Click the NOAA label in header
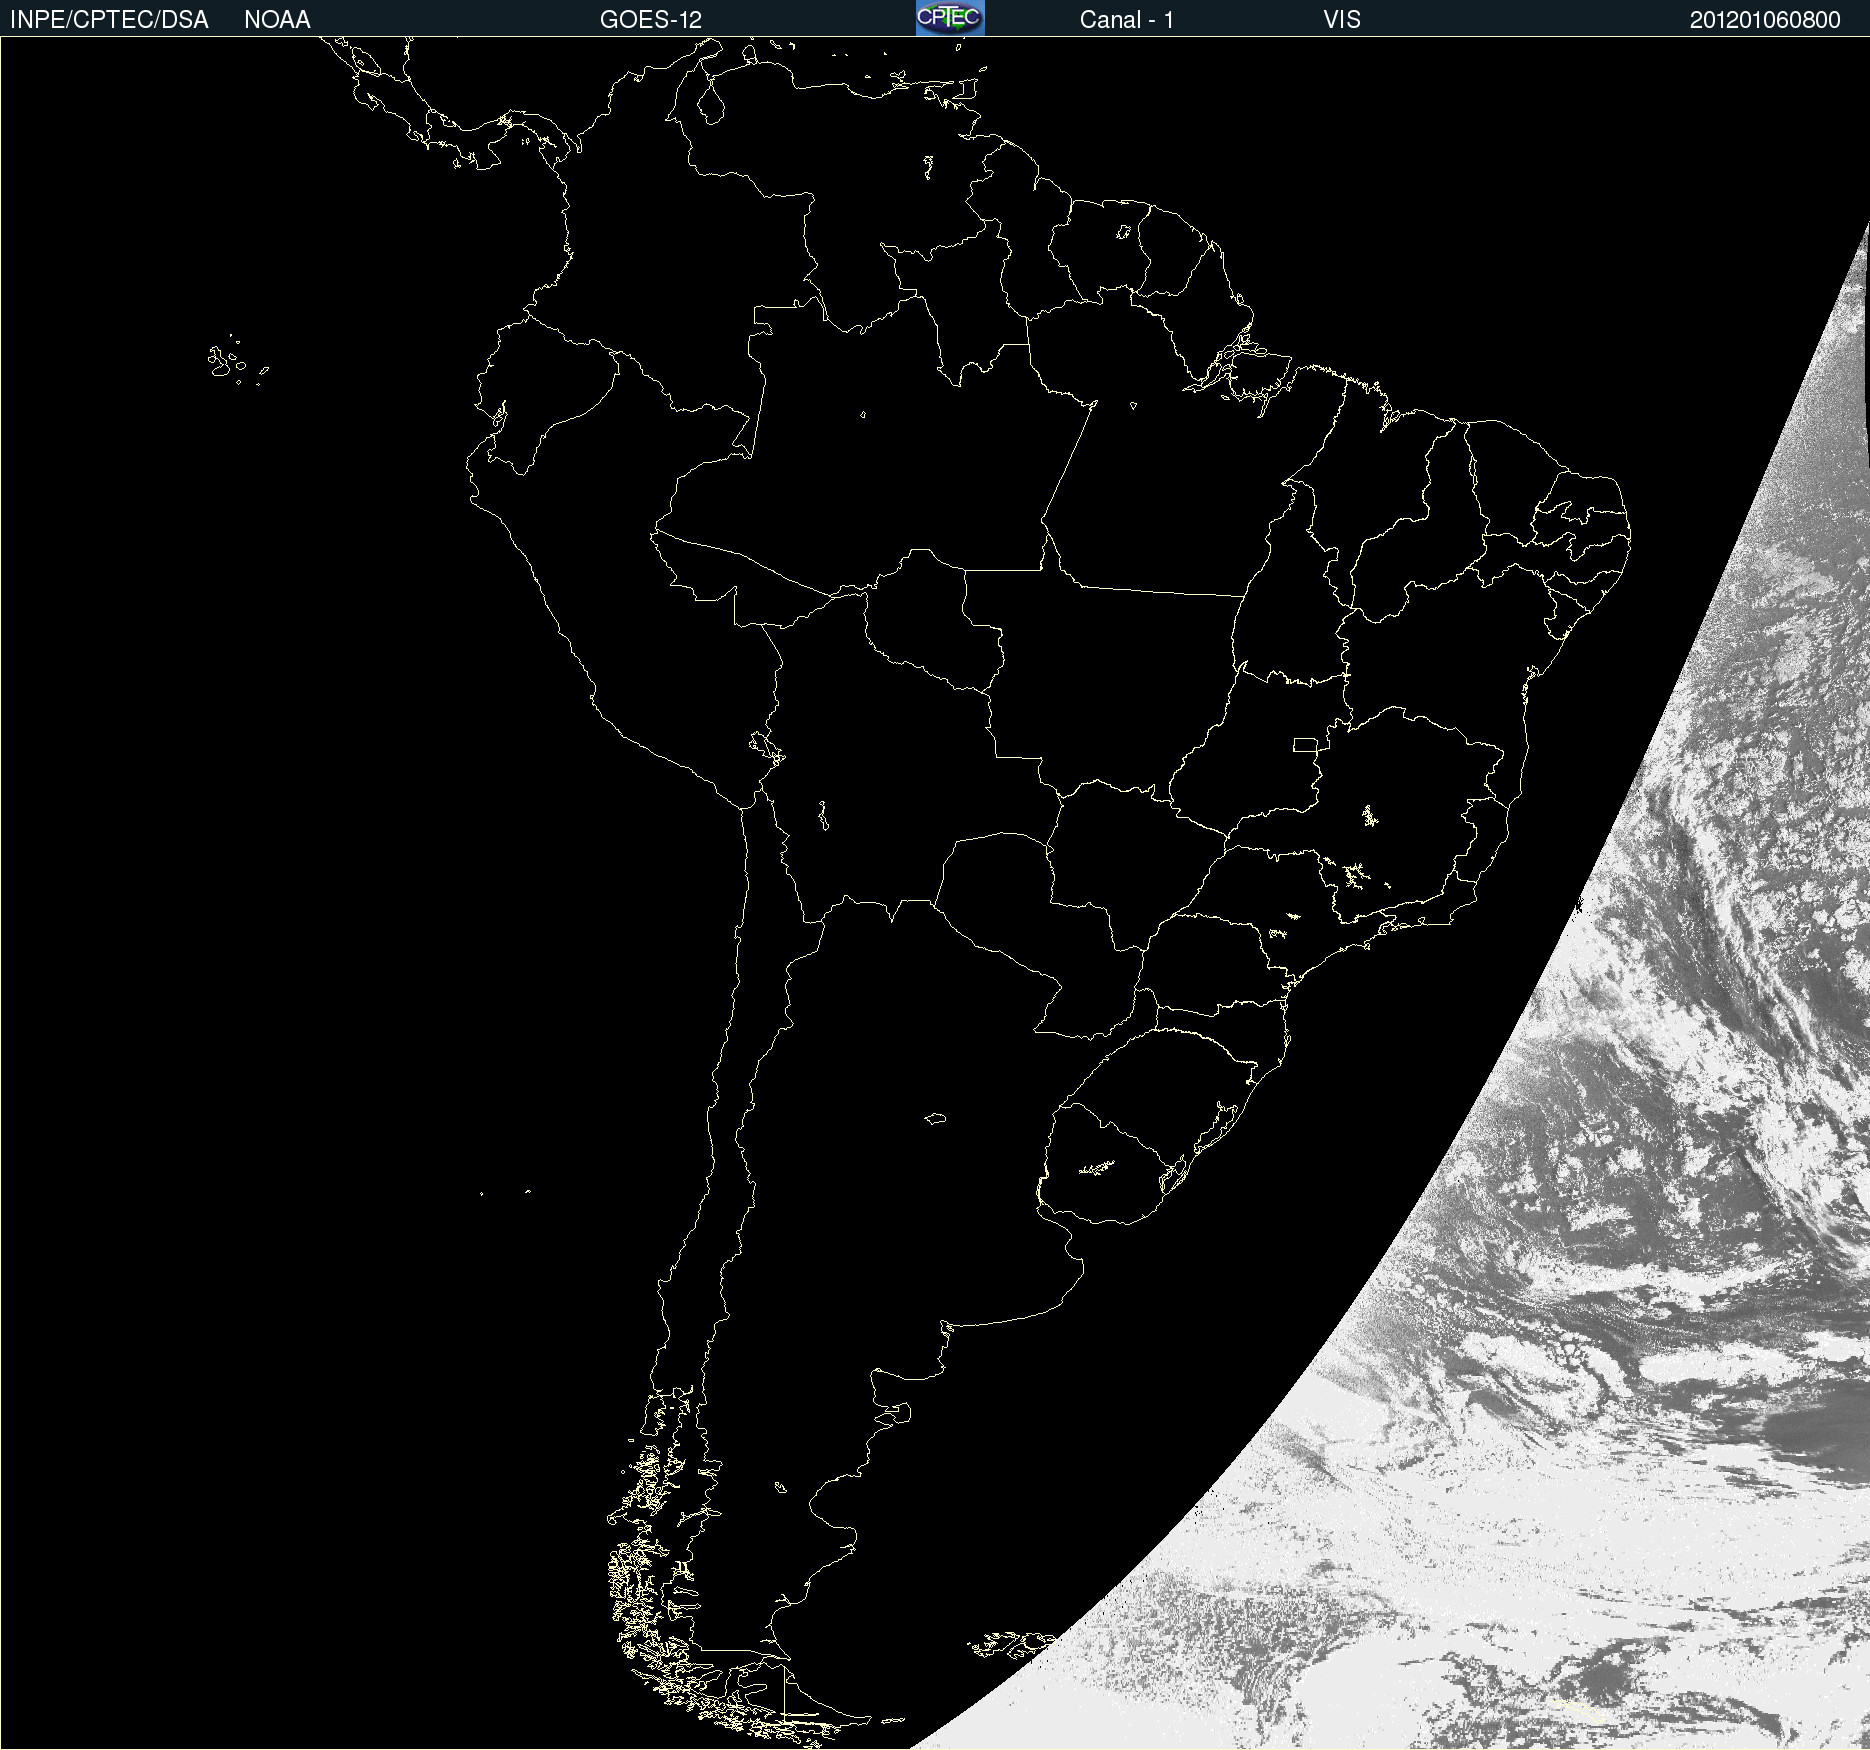This screenshot has width=1870, height=1750. tap(277, 20)
